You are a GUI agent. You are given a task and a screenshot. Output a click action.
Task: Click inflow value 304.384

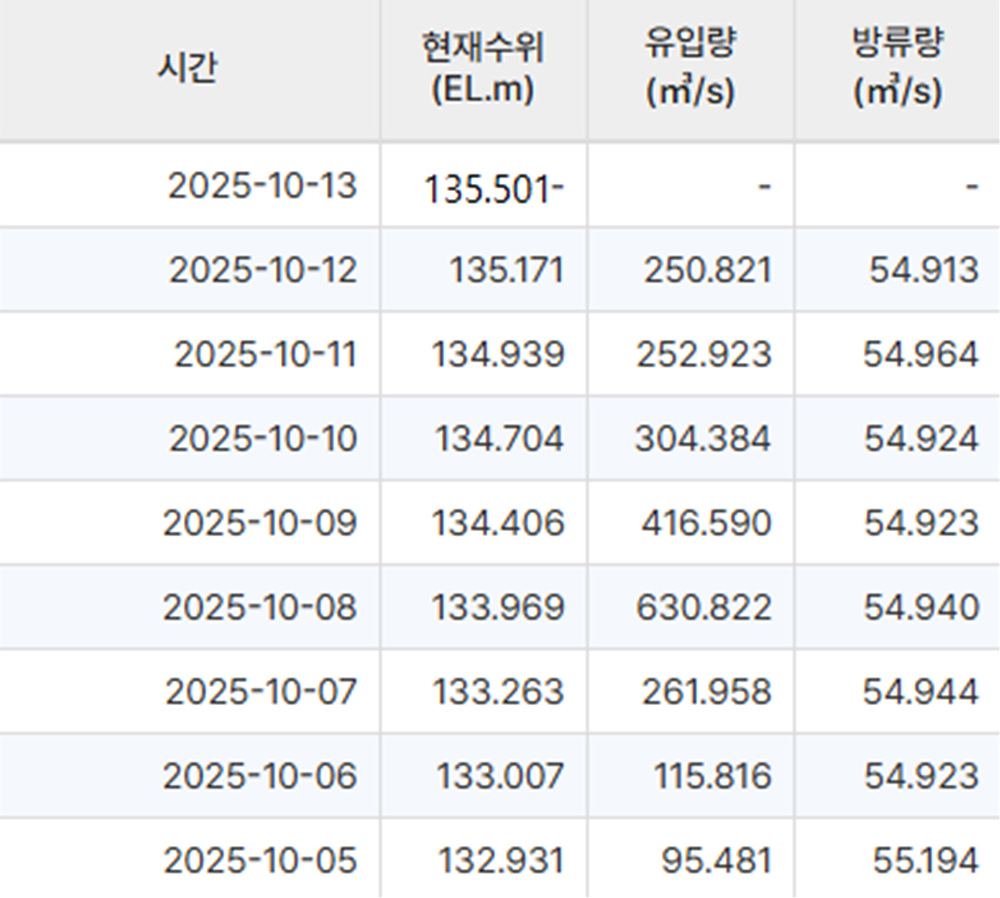pos(703,438)
